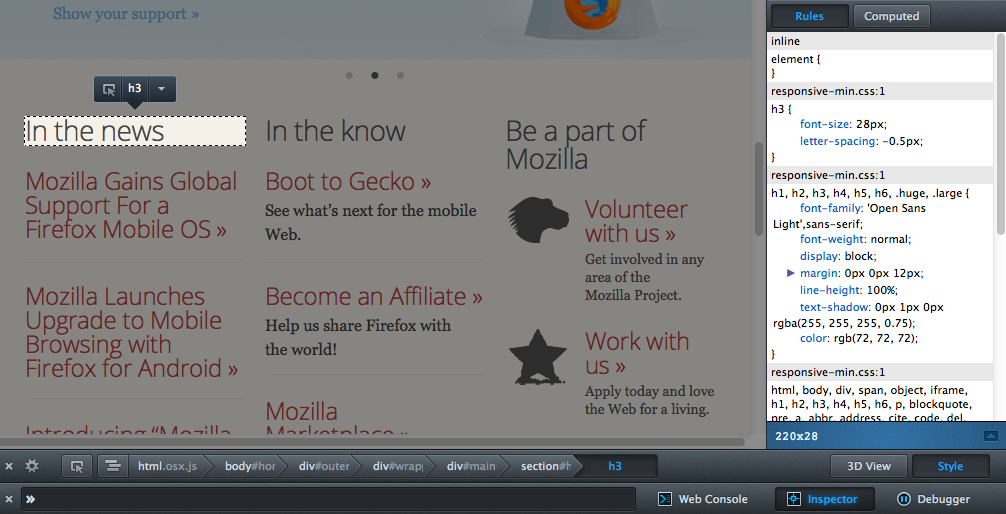Click the font-size property name
Image resolution: width=1006 pixels, height=514 pixels.
point(824,124)
